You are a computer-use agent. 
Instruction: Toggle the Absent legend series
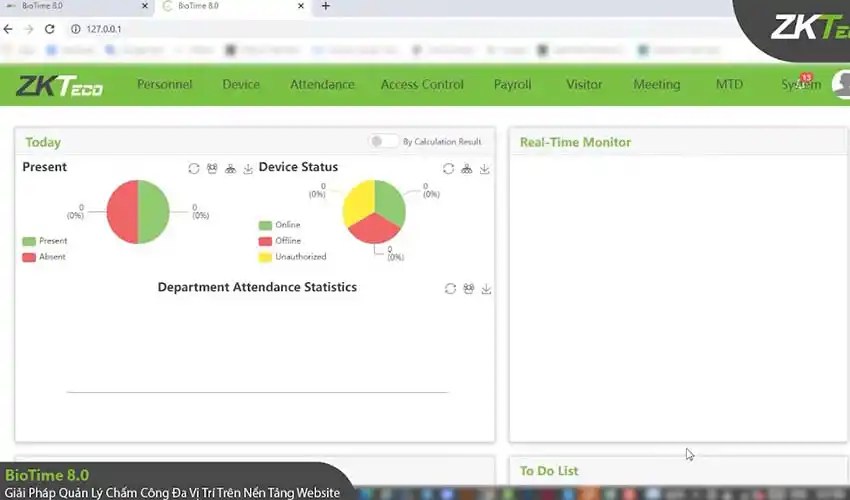tap(44, 257)
